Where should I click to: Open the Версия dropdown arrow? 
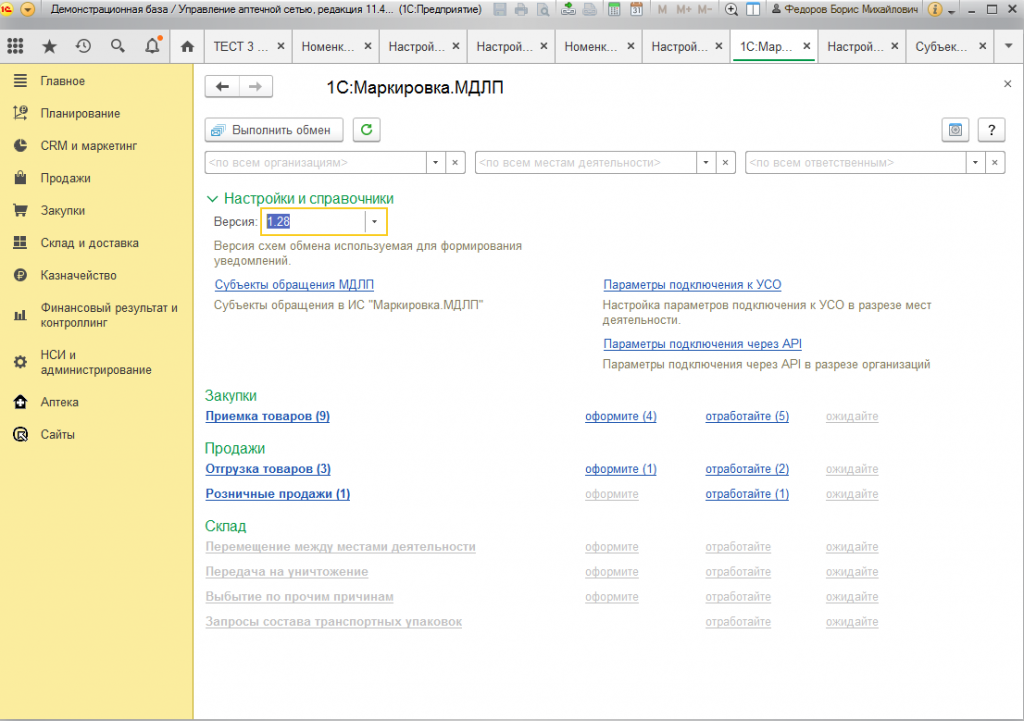pyautogui.click(x=374, y=221)
